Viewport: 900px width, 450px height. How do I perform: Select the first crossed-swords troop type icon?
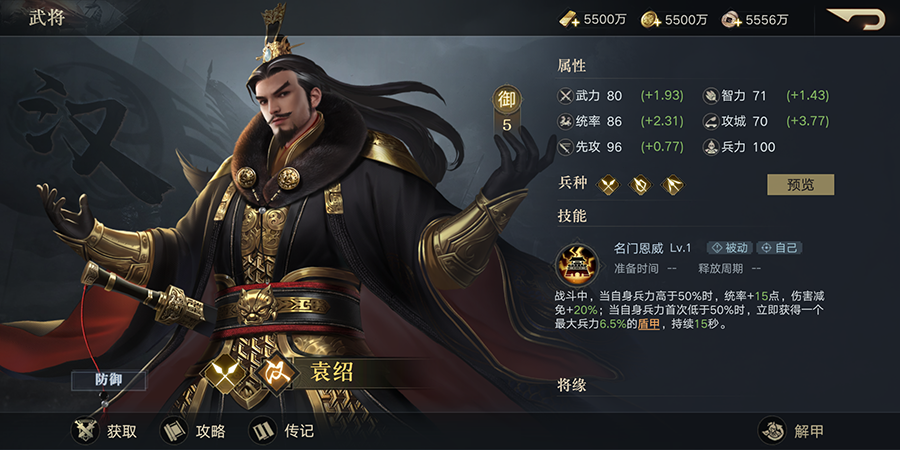point(608,184)
